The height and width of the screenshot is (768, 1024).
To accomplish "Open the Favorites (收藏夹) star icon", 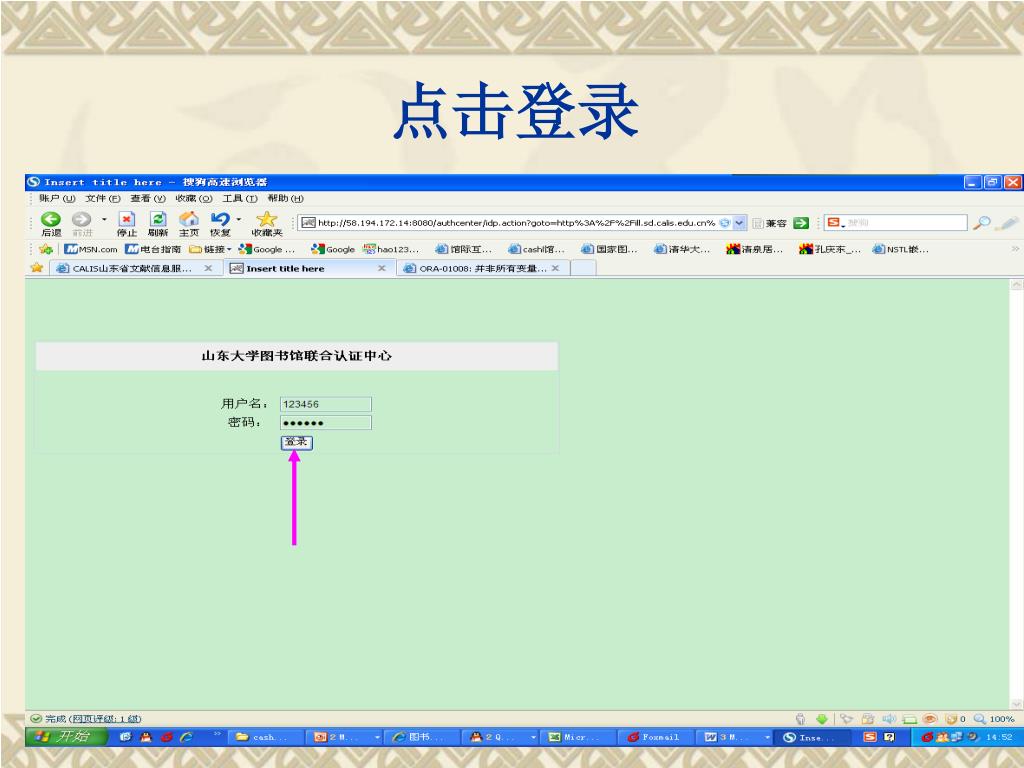I will coord(266,220).
